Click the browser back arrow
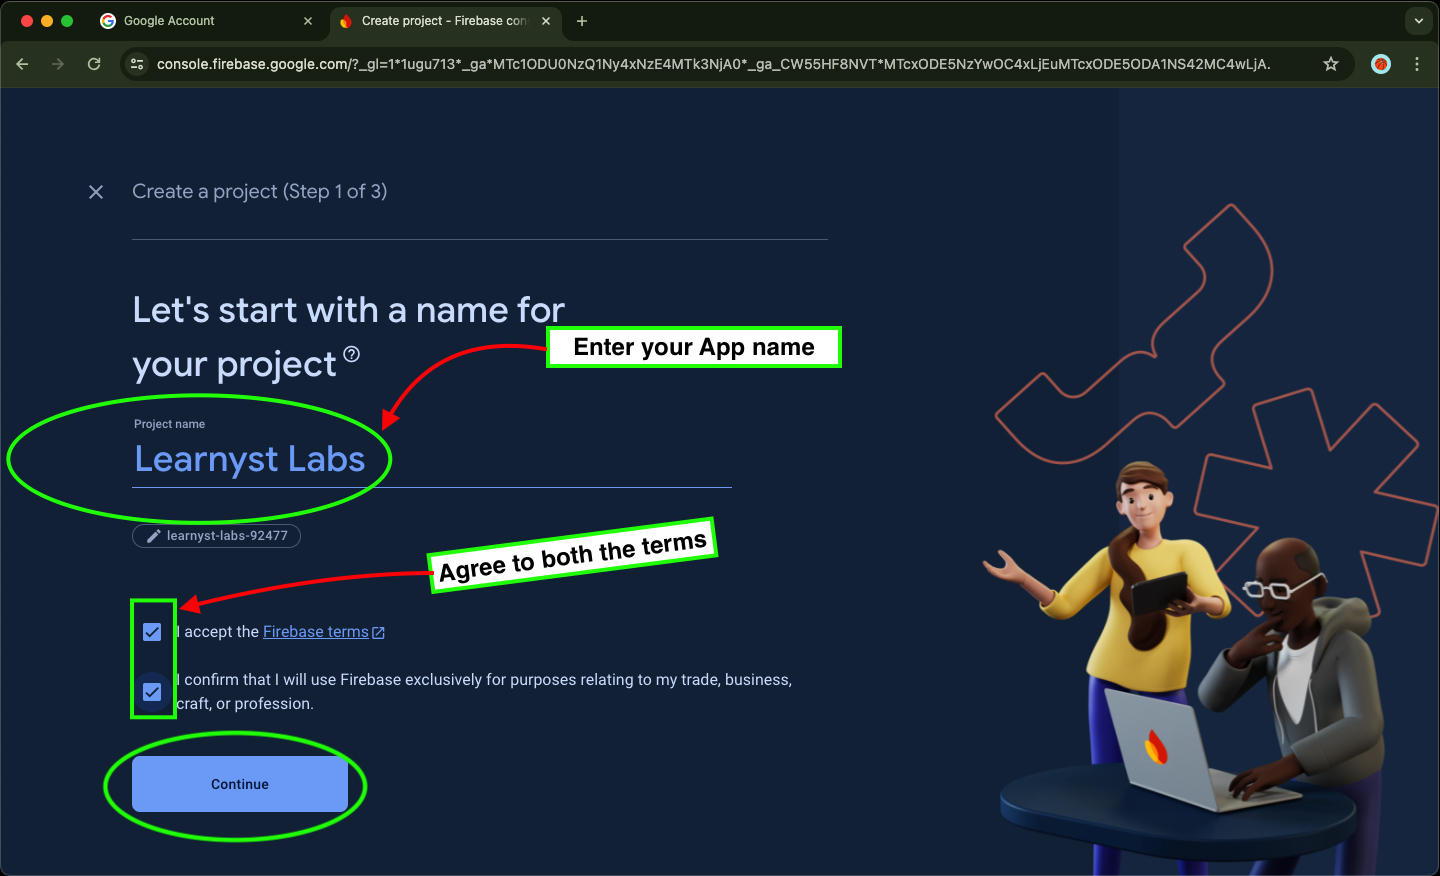 pyautogui.click(x=22, y=64)
